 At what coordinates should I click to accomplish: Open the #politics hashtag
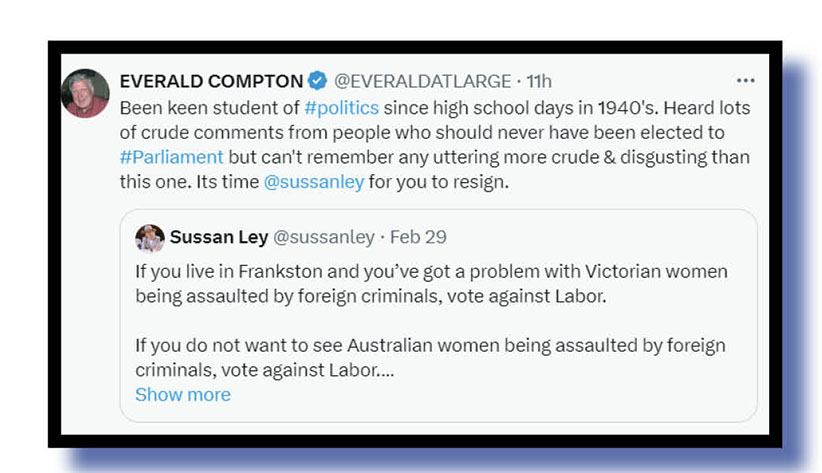[x=342, y=107]
